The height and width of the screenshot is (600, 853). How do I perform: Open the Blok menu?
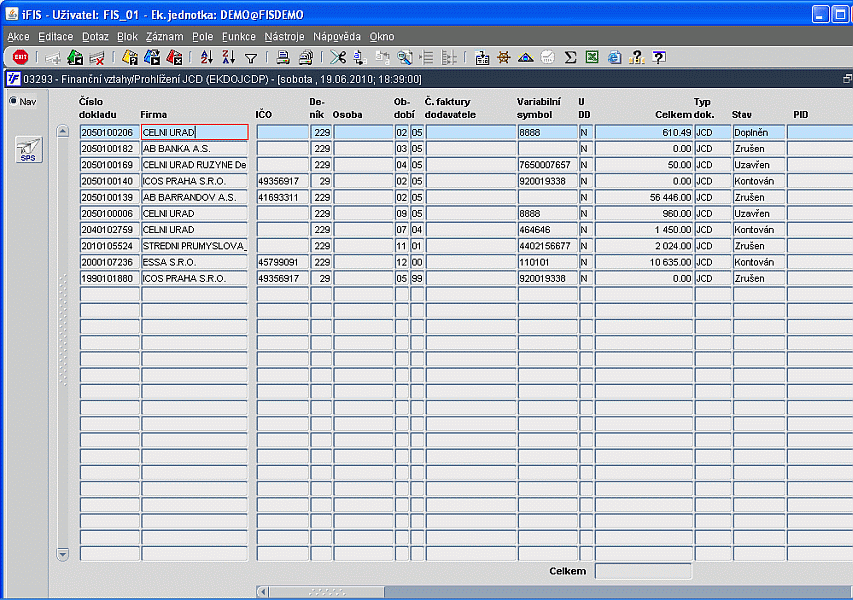[127, 36]
